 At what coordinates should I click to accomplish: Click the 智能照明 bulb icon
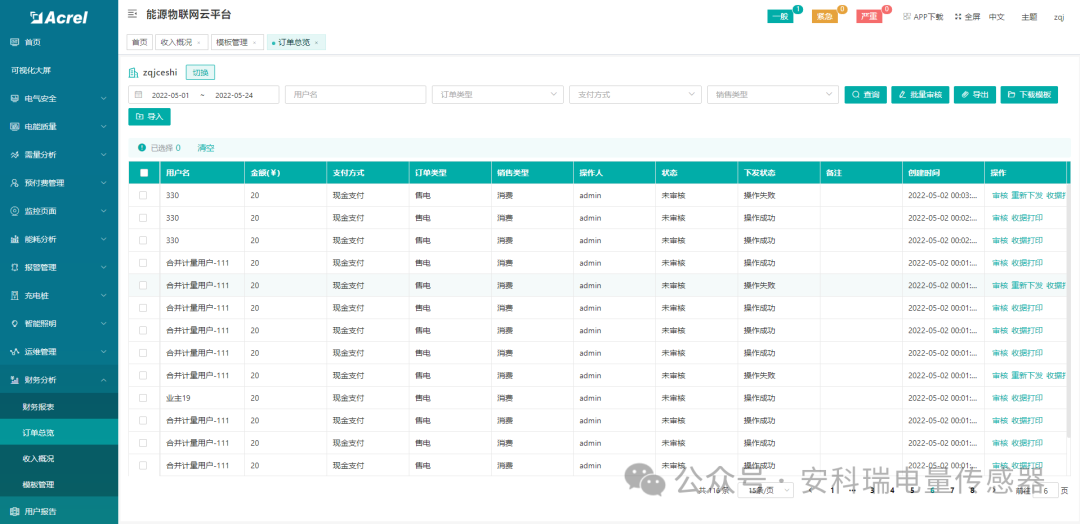pos(14,323)
